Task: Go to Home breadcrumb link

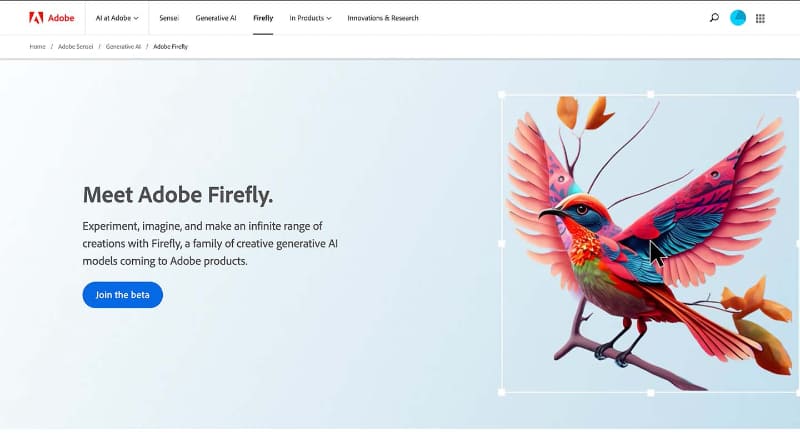Action: [37, 46]
